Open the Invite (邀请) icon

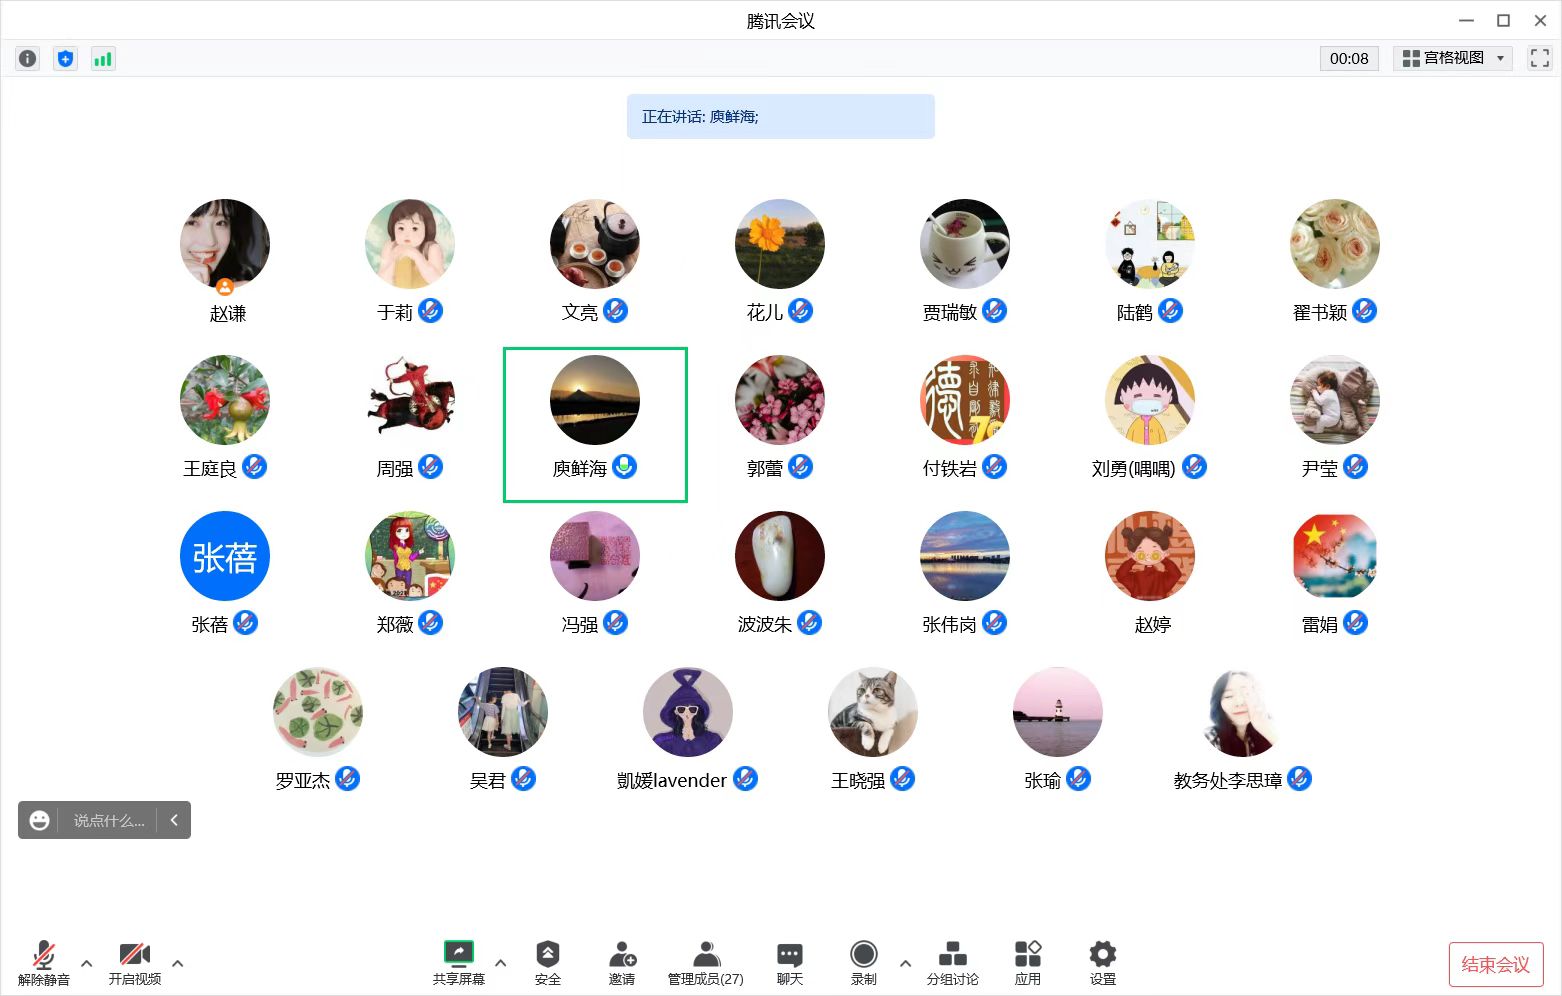[x=622, y=962]
